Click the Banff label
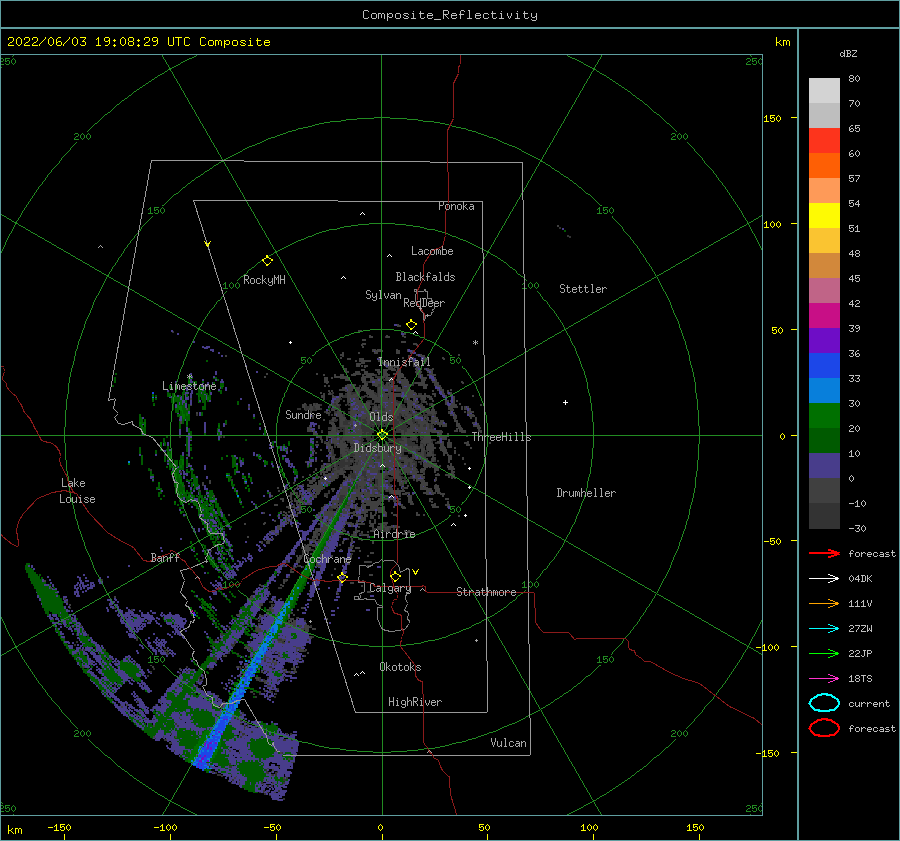Viewport: 900px width, 841px height. 165,557
